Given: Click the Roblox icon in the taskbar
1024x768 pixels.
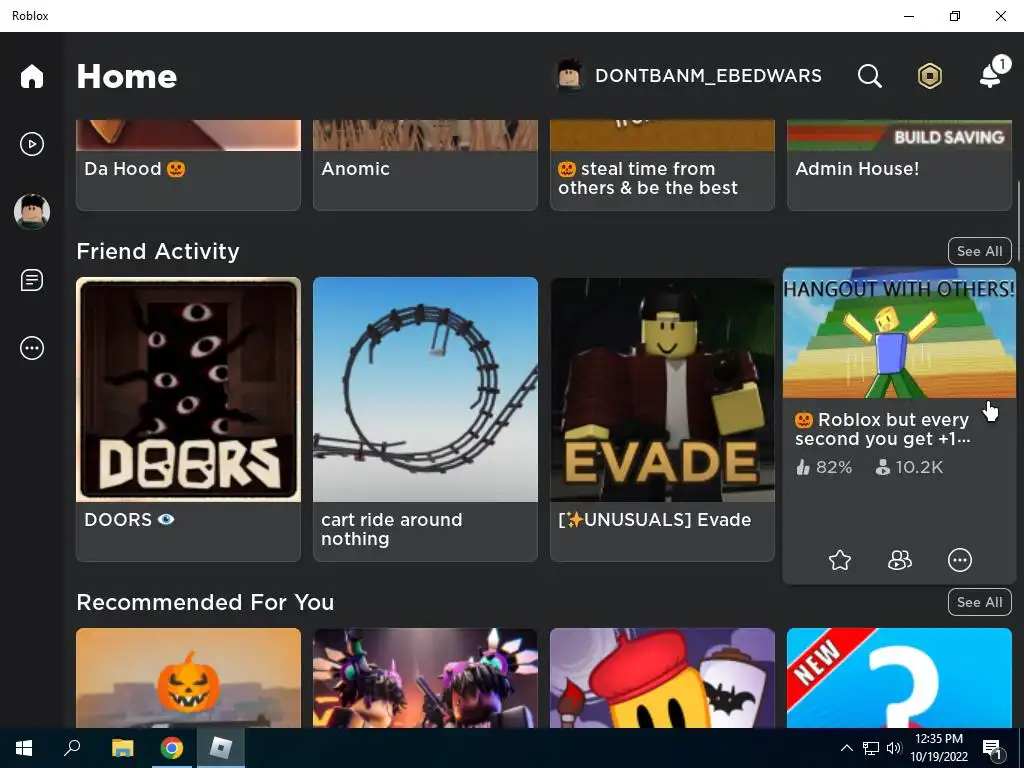Looking at the screenshot, I should [221, 748].
